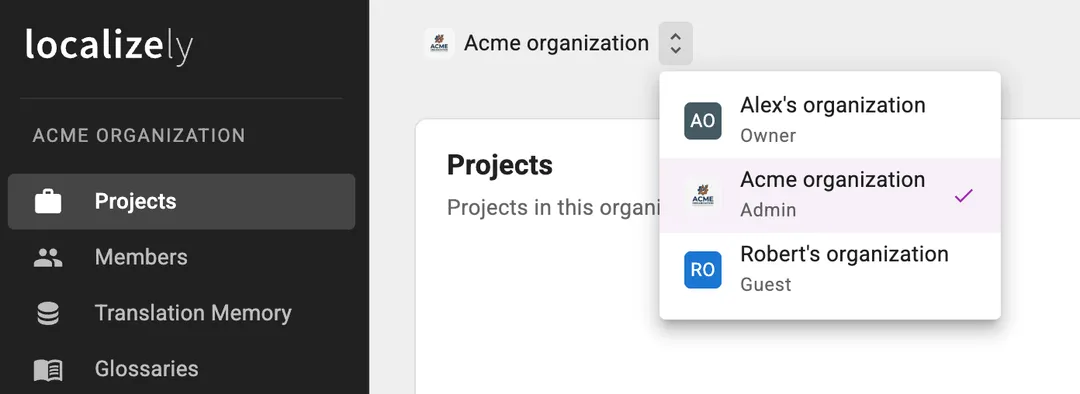Image resolution: width=1080 pixels, height=394 pixels.
Task: Click the Translation Memory database icon
Action: (x=48, y=313)
